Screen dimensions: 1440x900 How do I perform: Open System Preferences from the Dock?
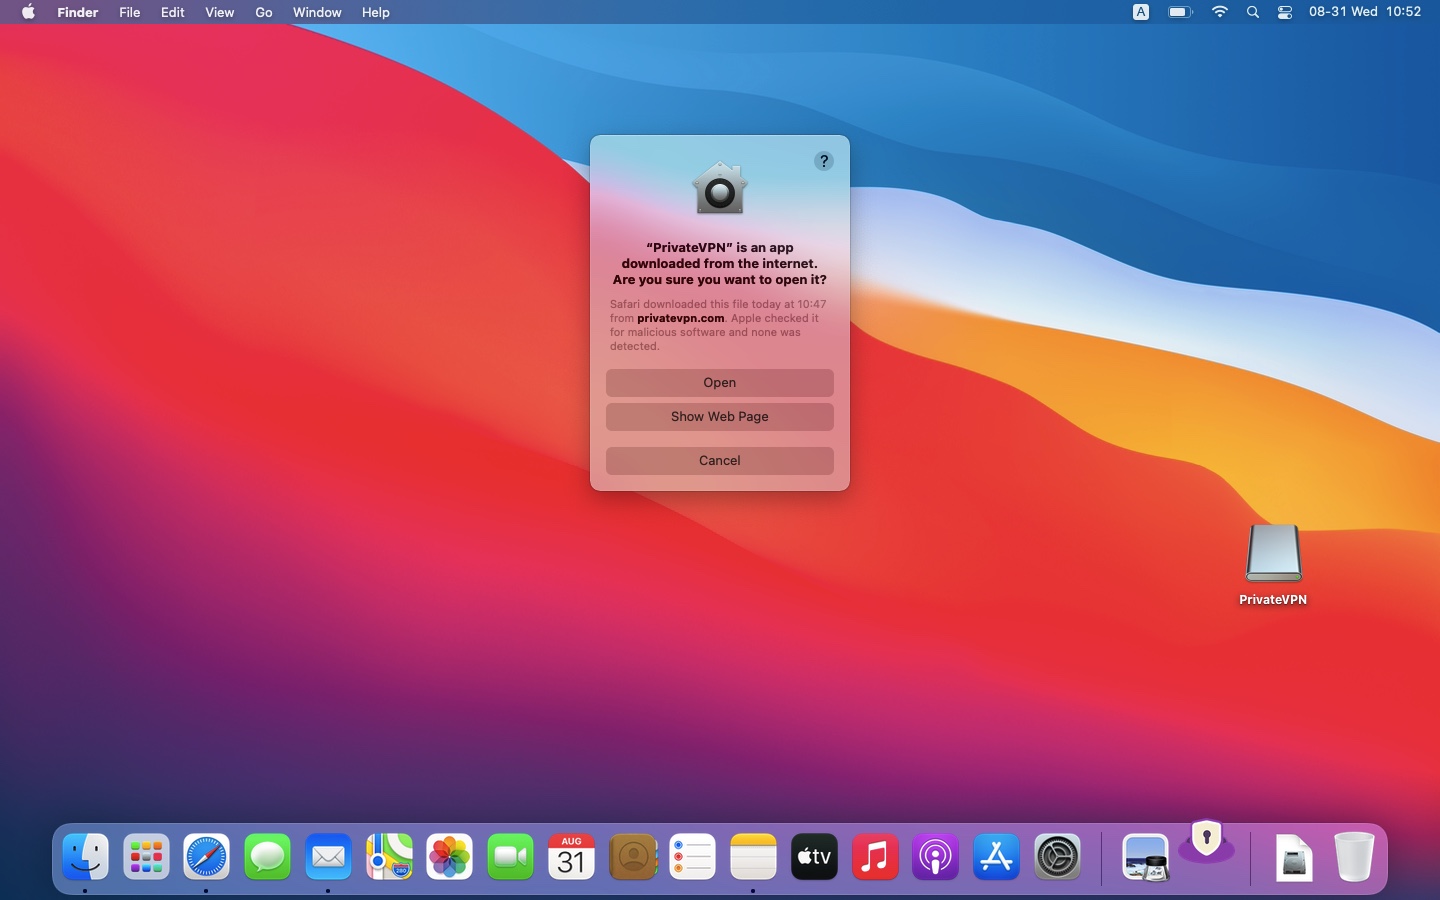pos(1057,857)
